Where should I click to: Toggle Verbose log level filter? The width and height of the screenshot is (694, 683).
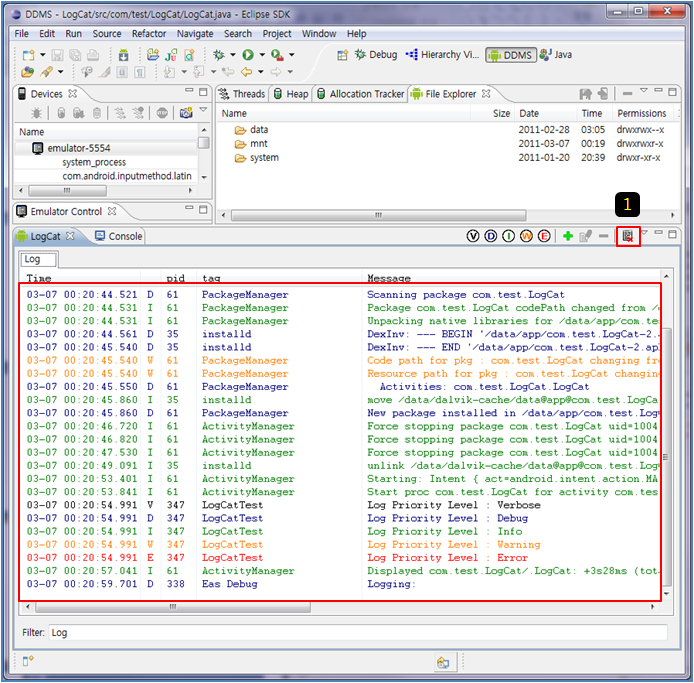click(x=472, y=236)
